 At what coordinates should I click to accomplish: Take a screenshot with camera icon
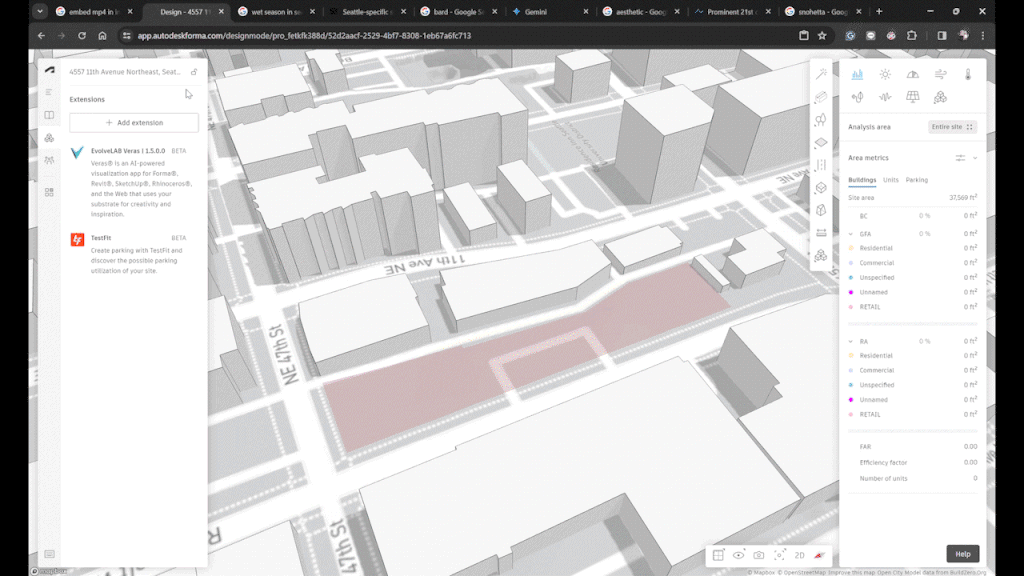coord(759,555)
